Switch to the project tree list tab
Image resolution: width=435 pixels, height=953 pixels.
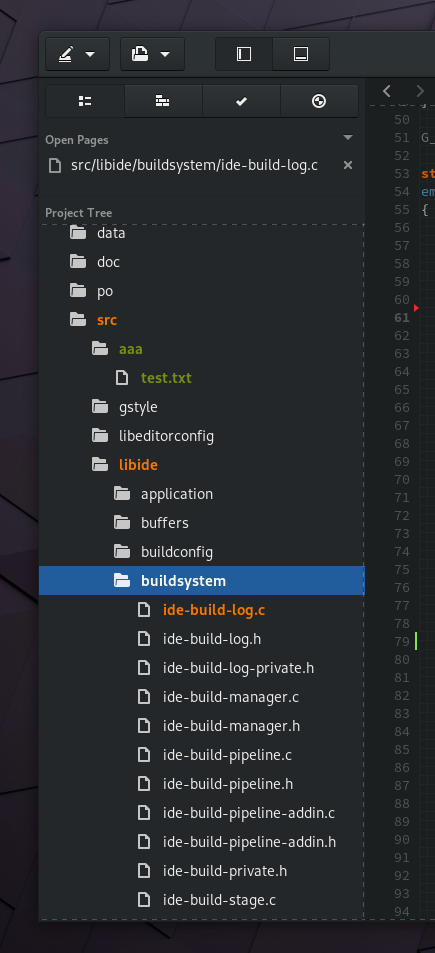[85, 101]
